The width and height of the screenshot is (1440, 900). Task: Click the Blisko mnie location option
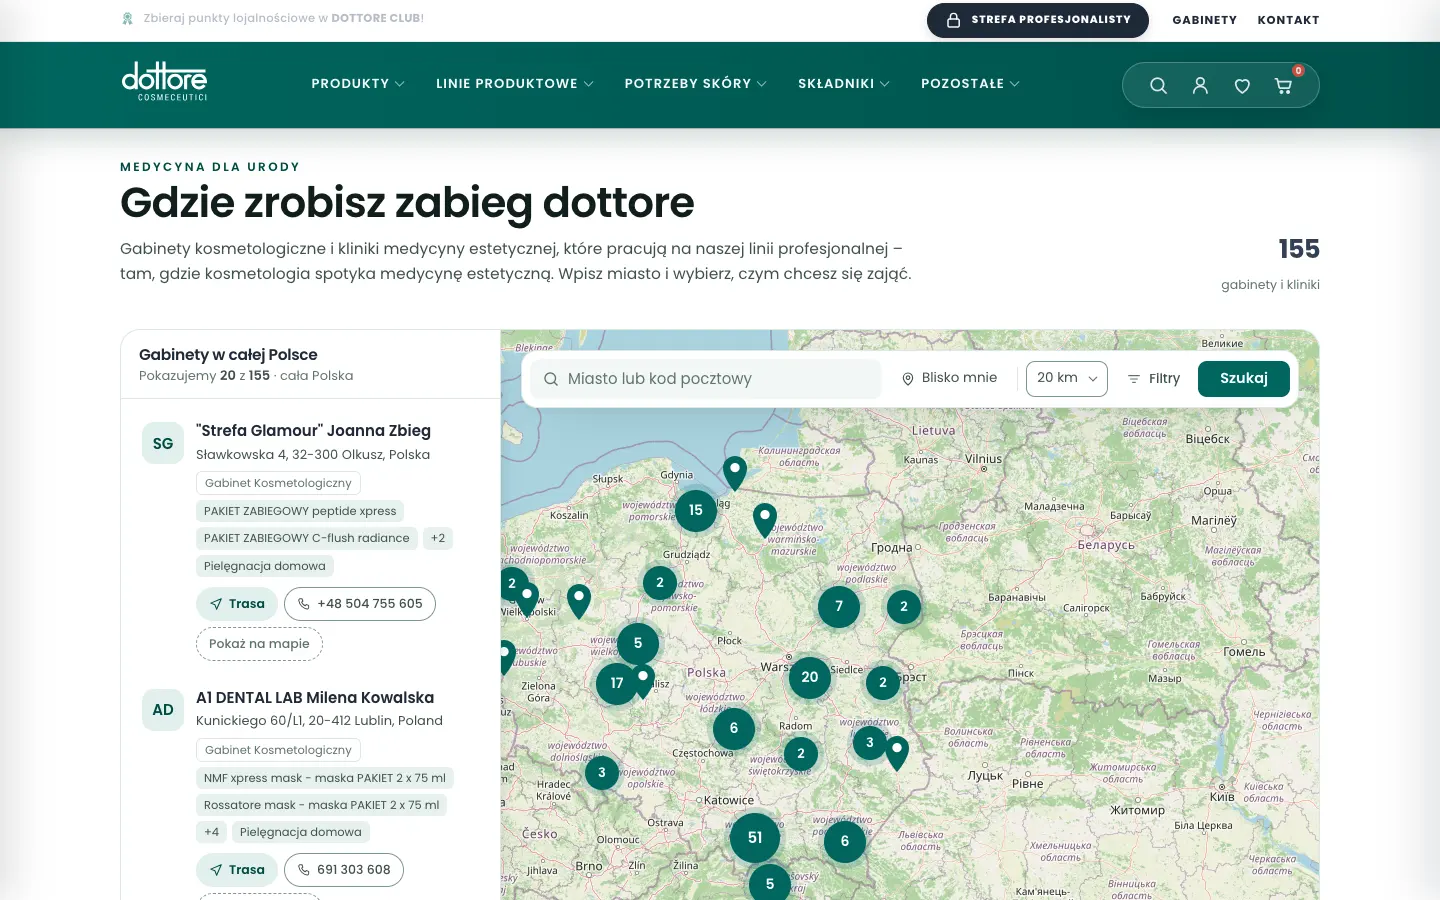coord(950,378)
